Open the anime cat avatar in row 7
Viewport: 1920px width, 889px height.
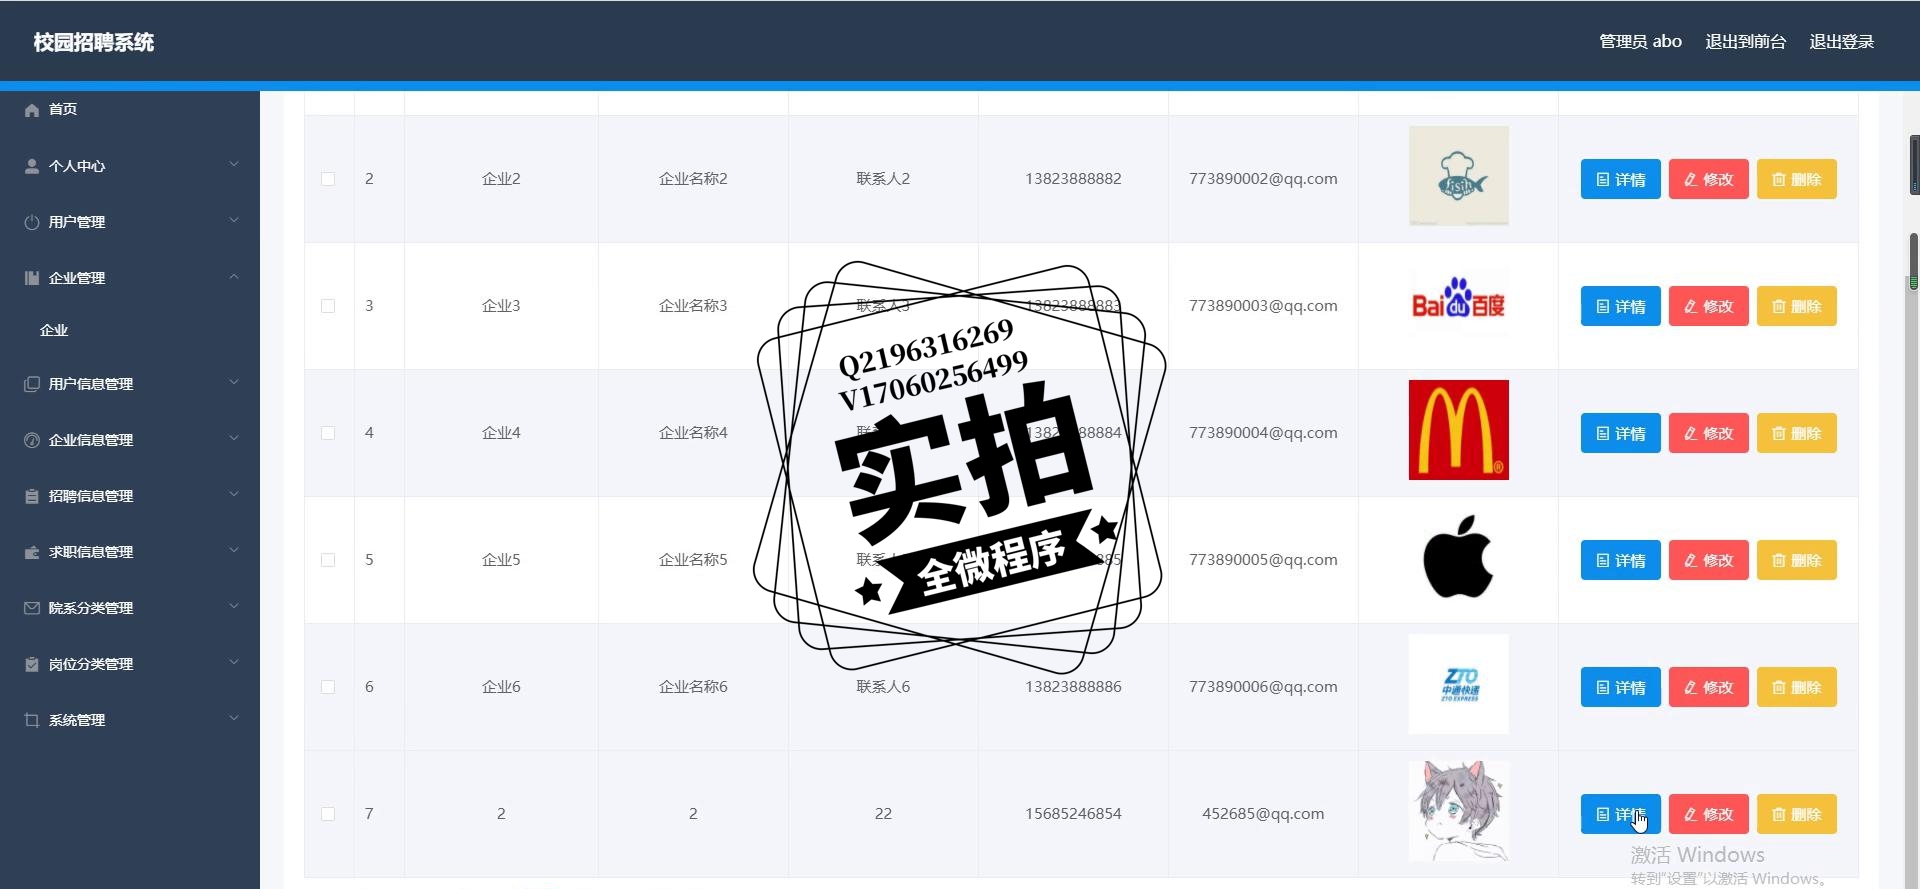click(1458, 811)
